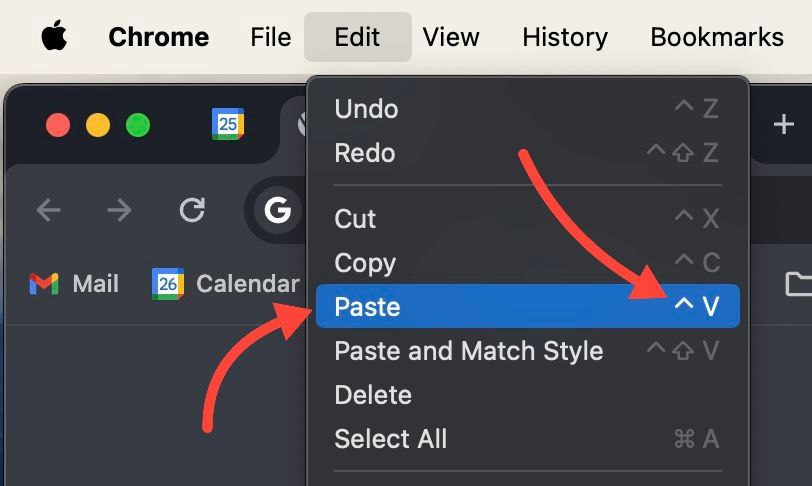
Task: Reload the page with refresh icon
Action: (192, 210)
